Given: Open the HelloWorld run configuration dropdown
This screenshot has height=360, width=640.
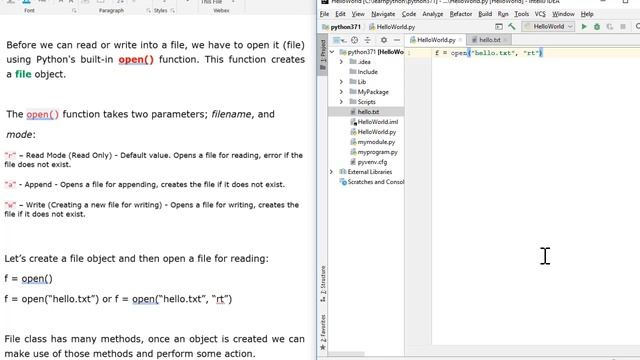Looking at the screenshot, I should pyautogui.click(x=549, y=27).
